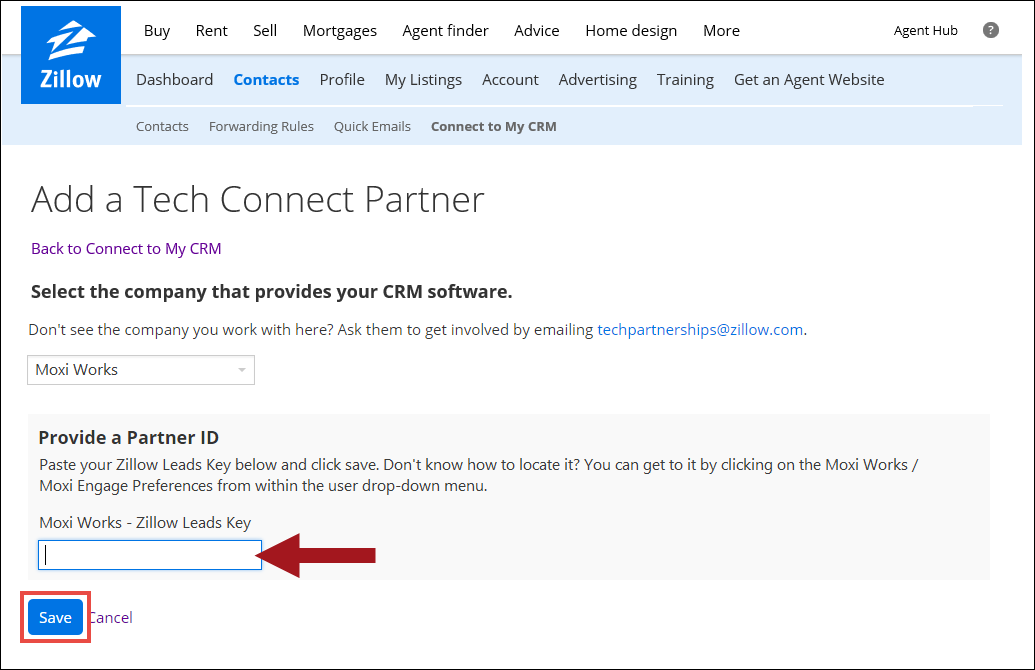The image size is (1035, 670).
Task: Click the techpartnerships@zillow.com email link
Action: tap(700, 329)
